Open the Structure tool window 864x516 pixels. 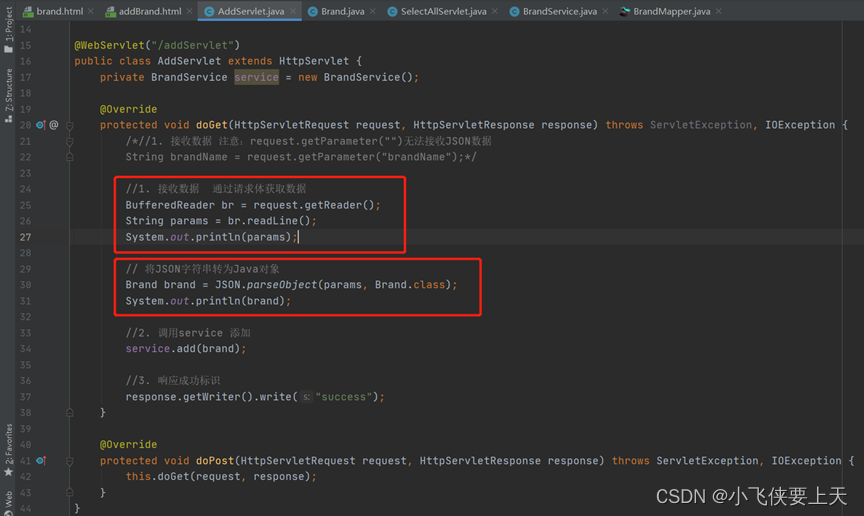(x=8, y=95)
